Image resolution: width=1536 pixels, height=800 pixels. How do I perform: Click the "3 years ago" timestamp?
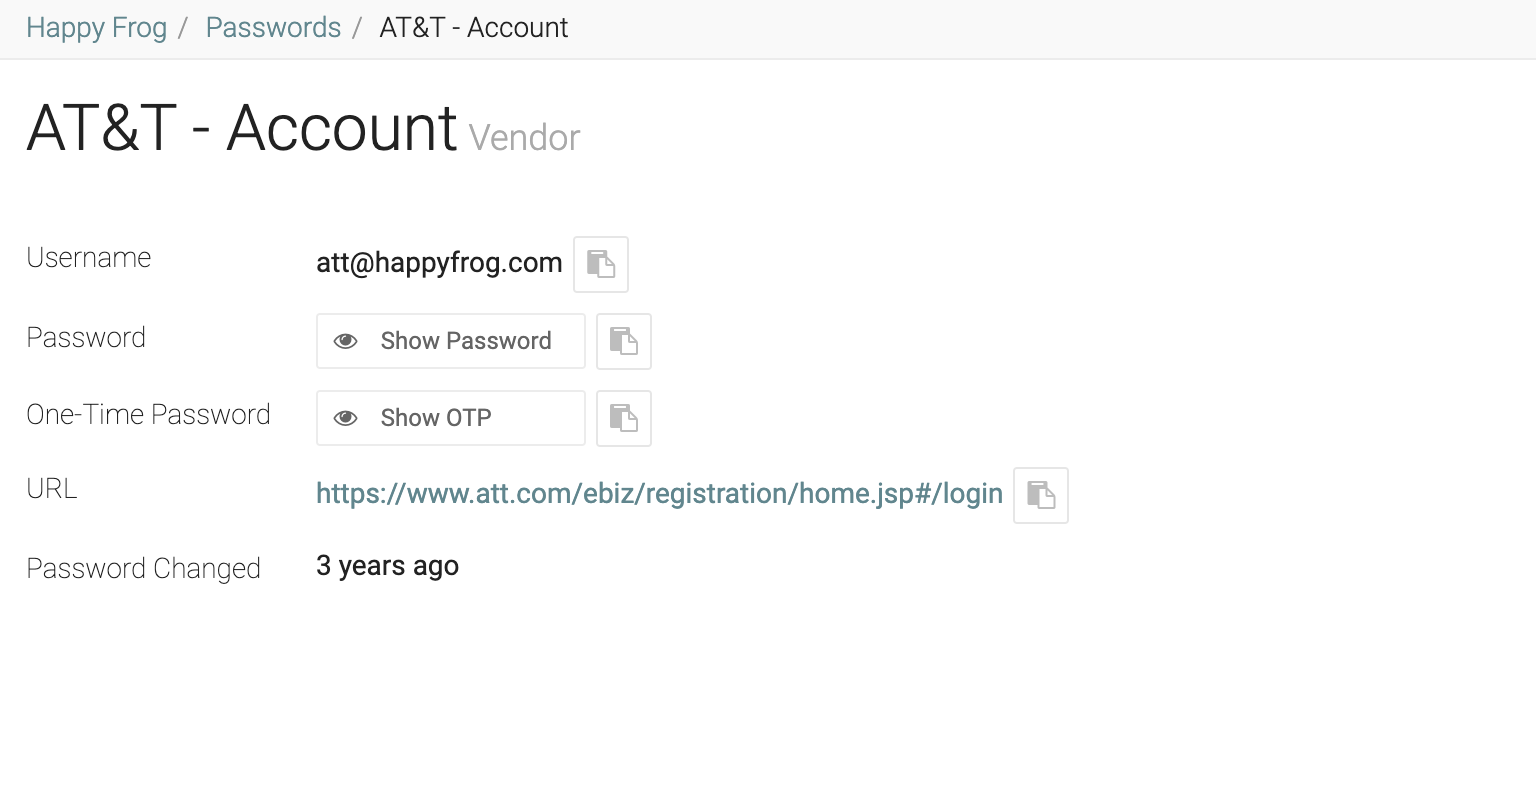(387, 566)
